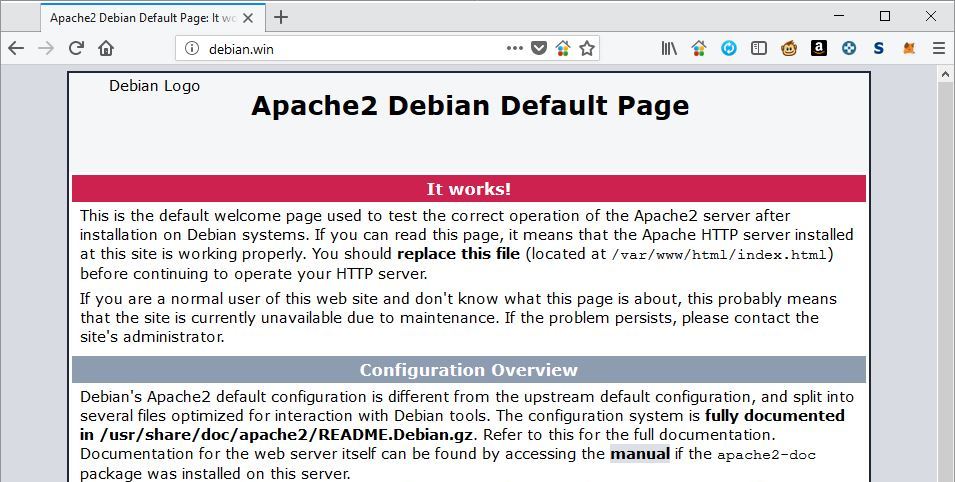Toggle the sidebar view

(x=759, y=48)
